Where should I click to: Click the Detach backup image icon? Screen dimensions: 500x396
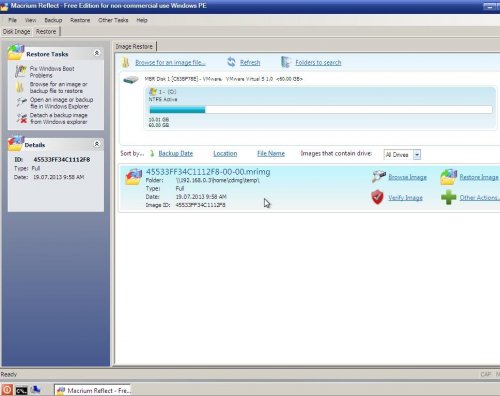[22, 118]
